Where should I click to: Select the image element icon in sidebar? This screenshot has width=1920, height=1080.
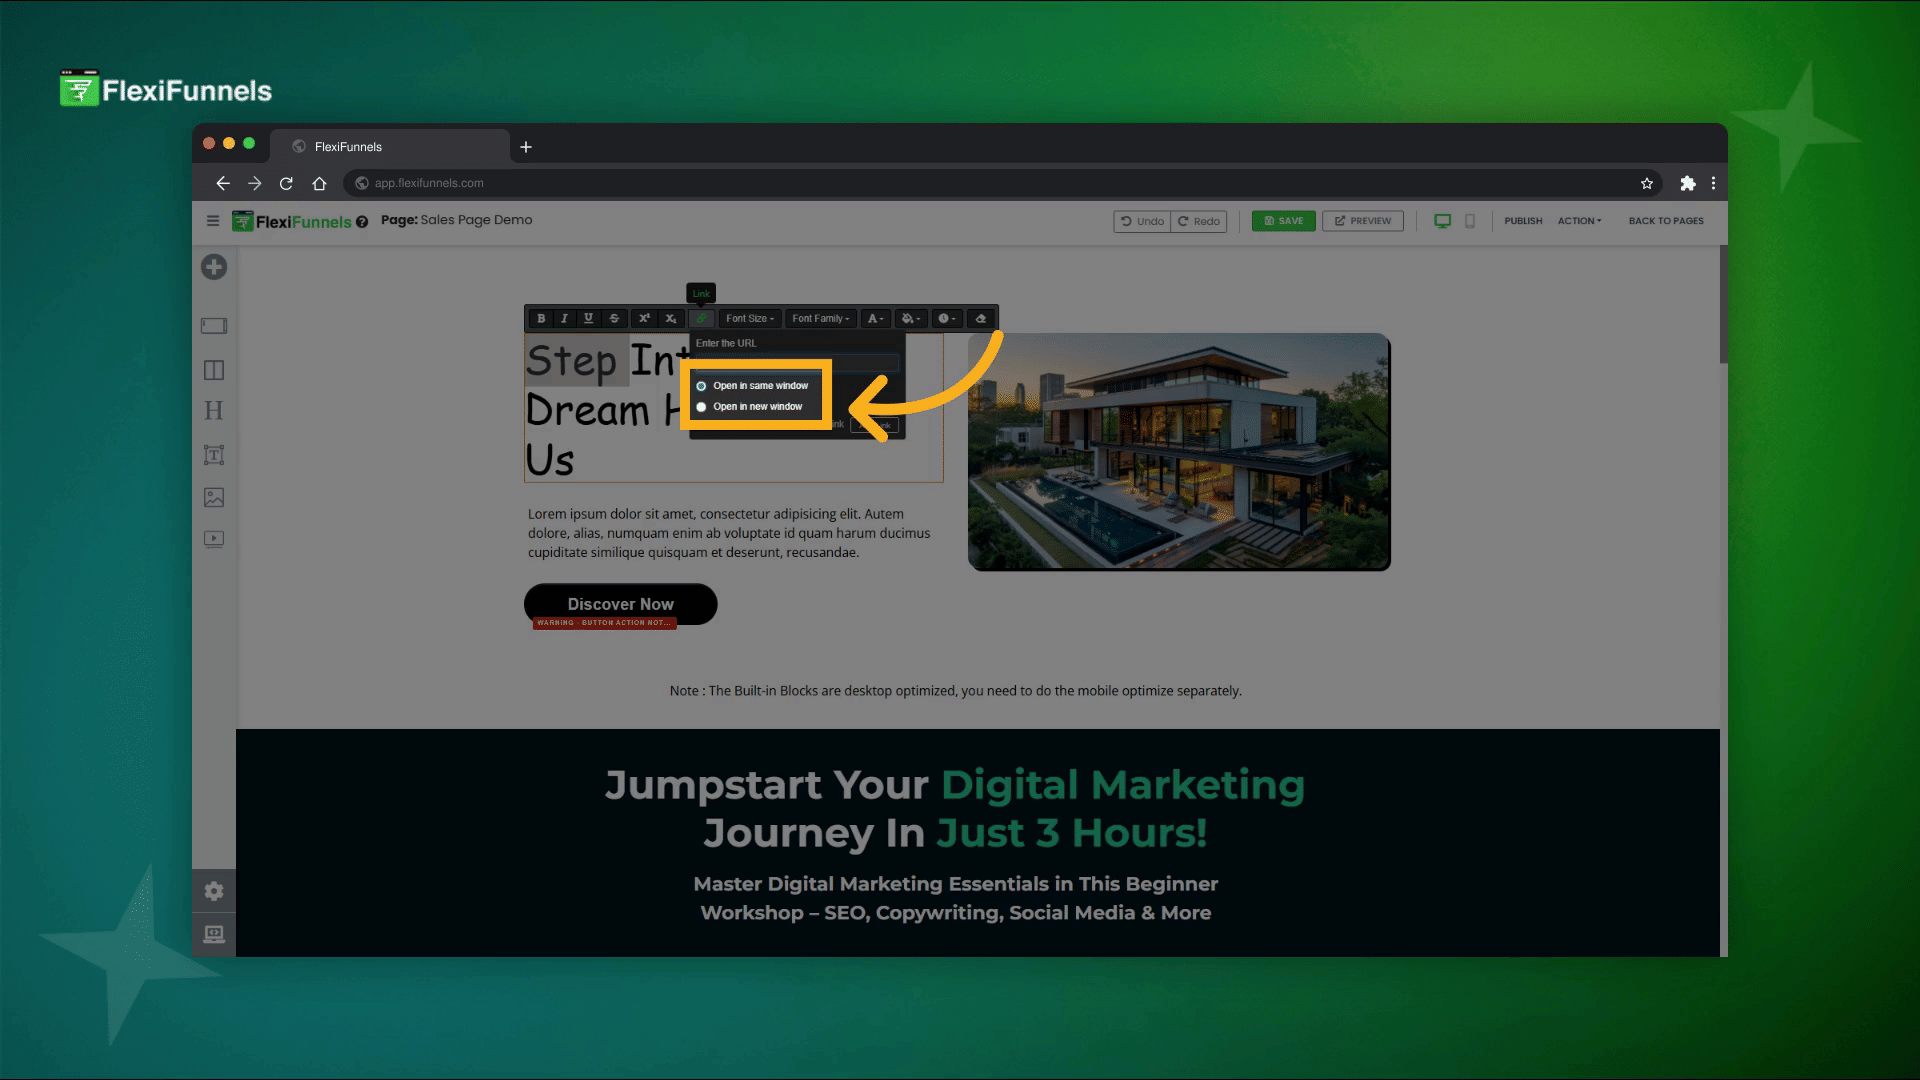(x=214, y=497)
